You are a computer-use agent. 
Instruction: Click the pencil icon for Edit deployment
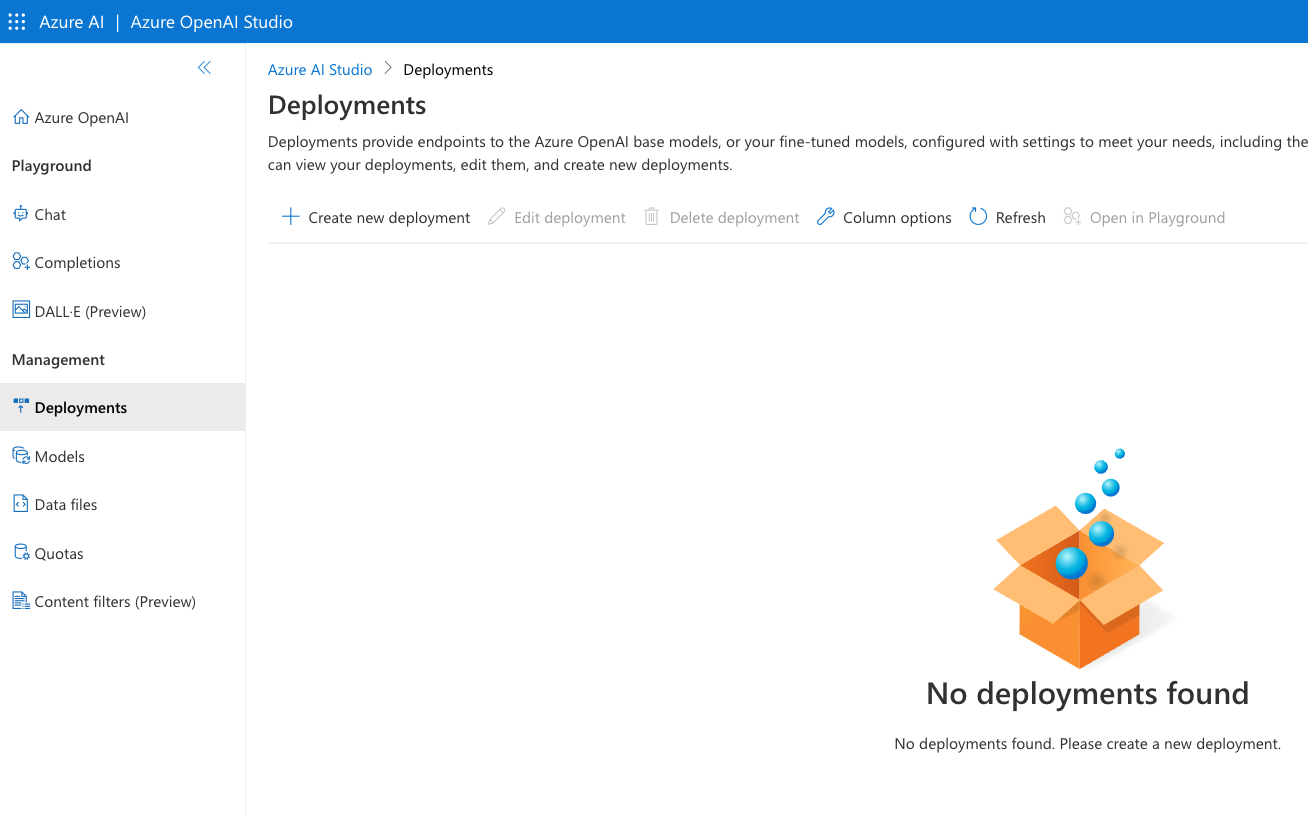[496, 217]
